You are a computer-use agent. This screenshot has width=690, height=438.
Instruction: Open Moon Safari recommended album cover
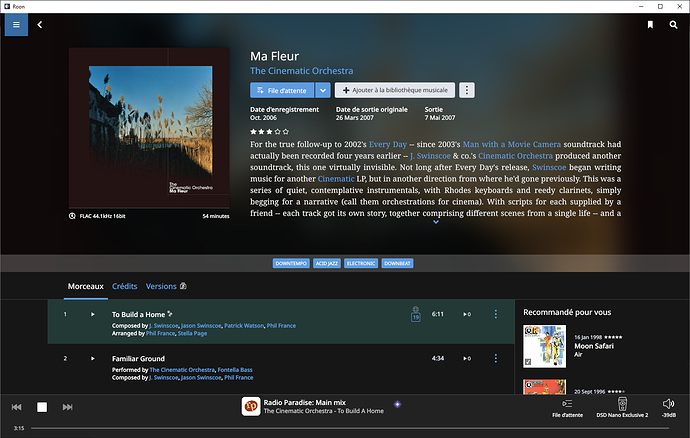pos(544,346)
